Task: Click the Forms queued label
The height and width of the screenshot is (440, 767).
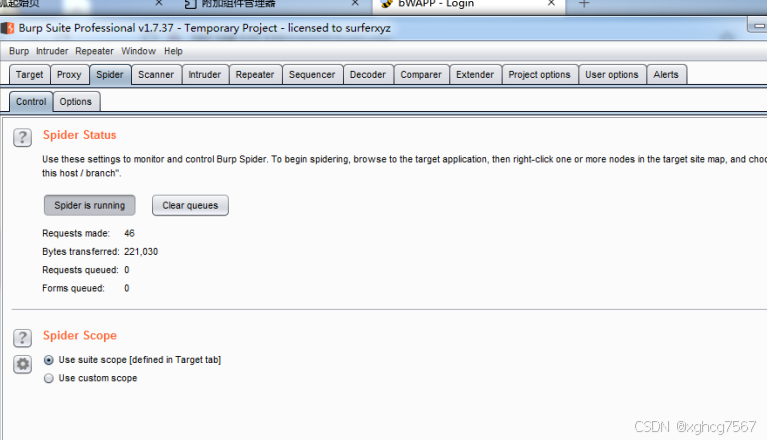Action: click(x=73, y=288)
